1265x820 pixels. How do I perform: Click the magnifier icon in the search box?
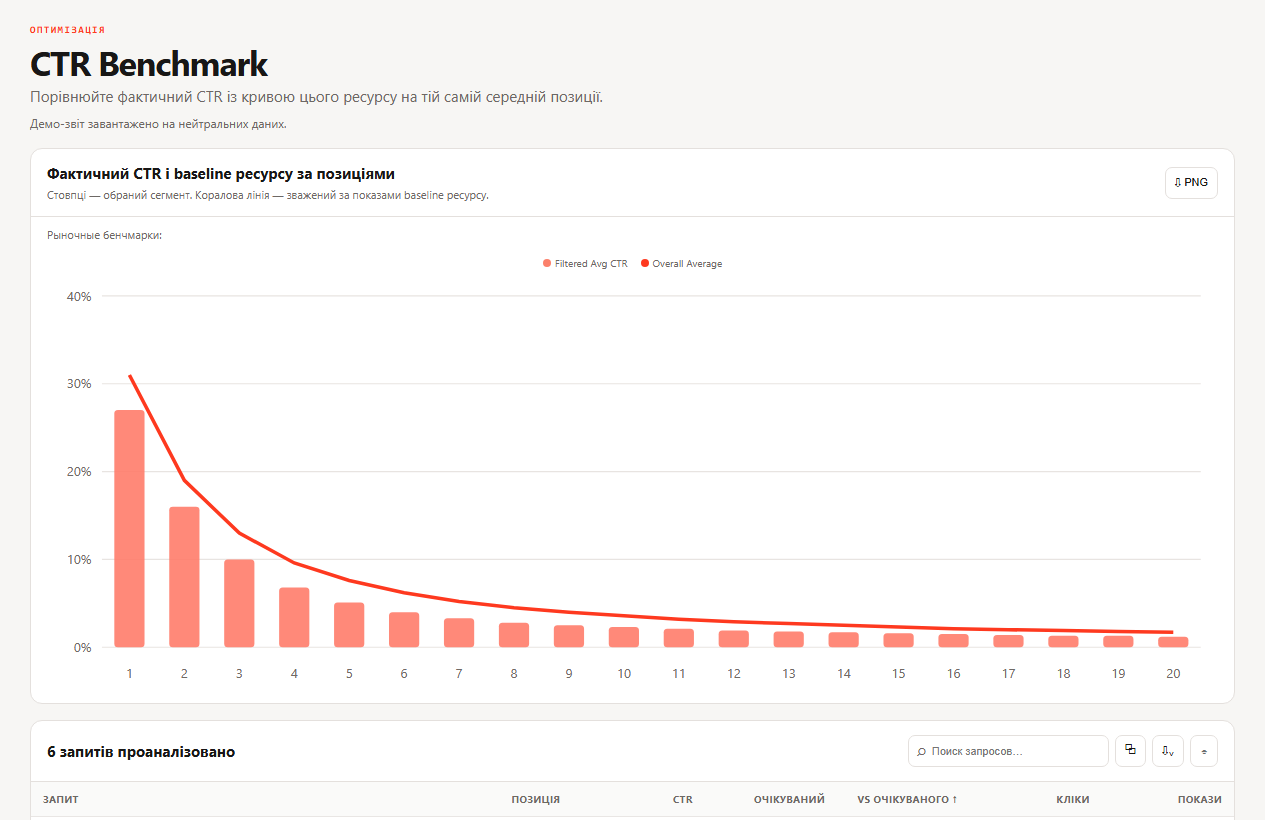pyautogui.click(x=921, y=751)
